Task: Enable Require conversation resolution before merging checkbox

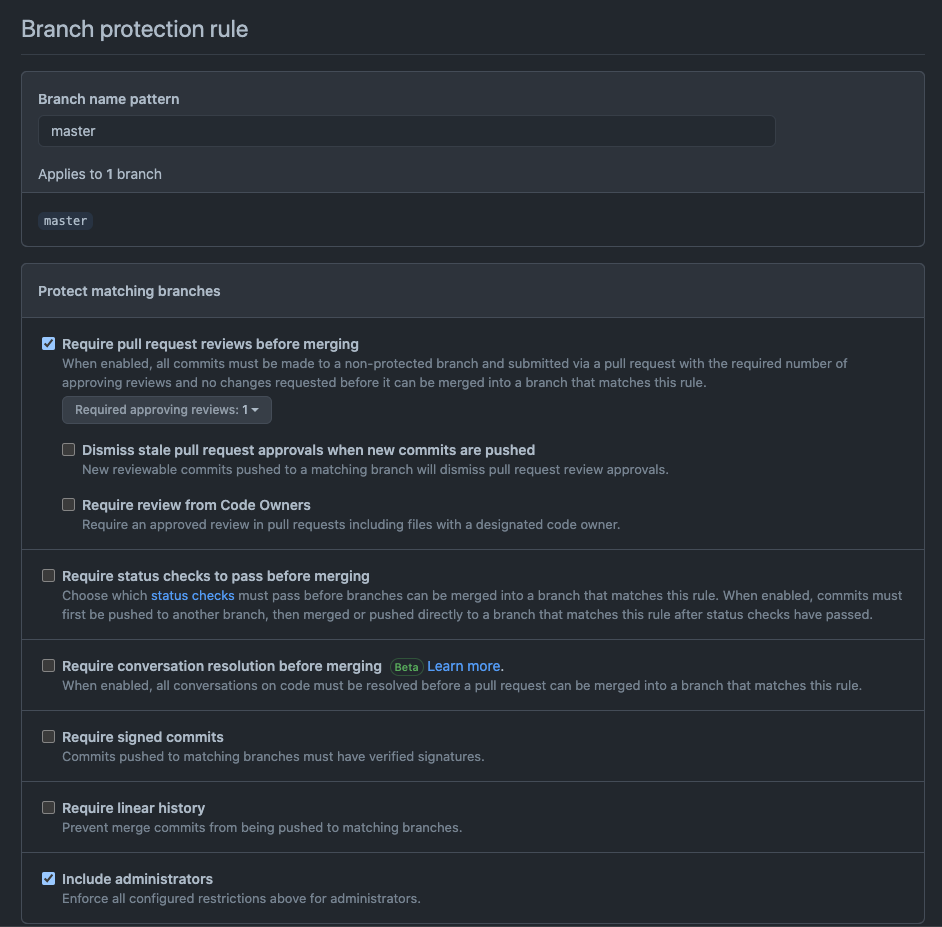Action: [x=49, y=666]
